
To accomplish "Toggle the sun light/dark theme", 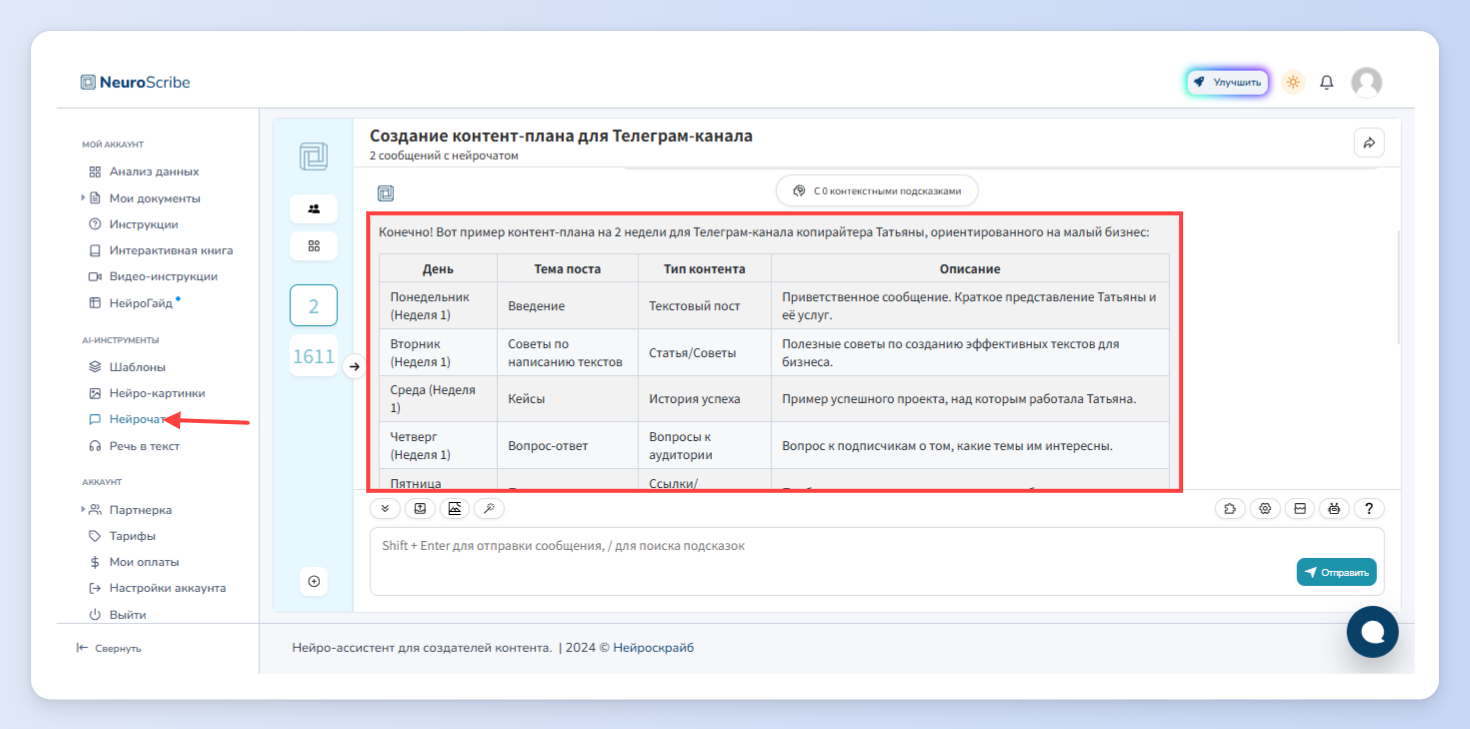I will [x=1293, y=82].
